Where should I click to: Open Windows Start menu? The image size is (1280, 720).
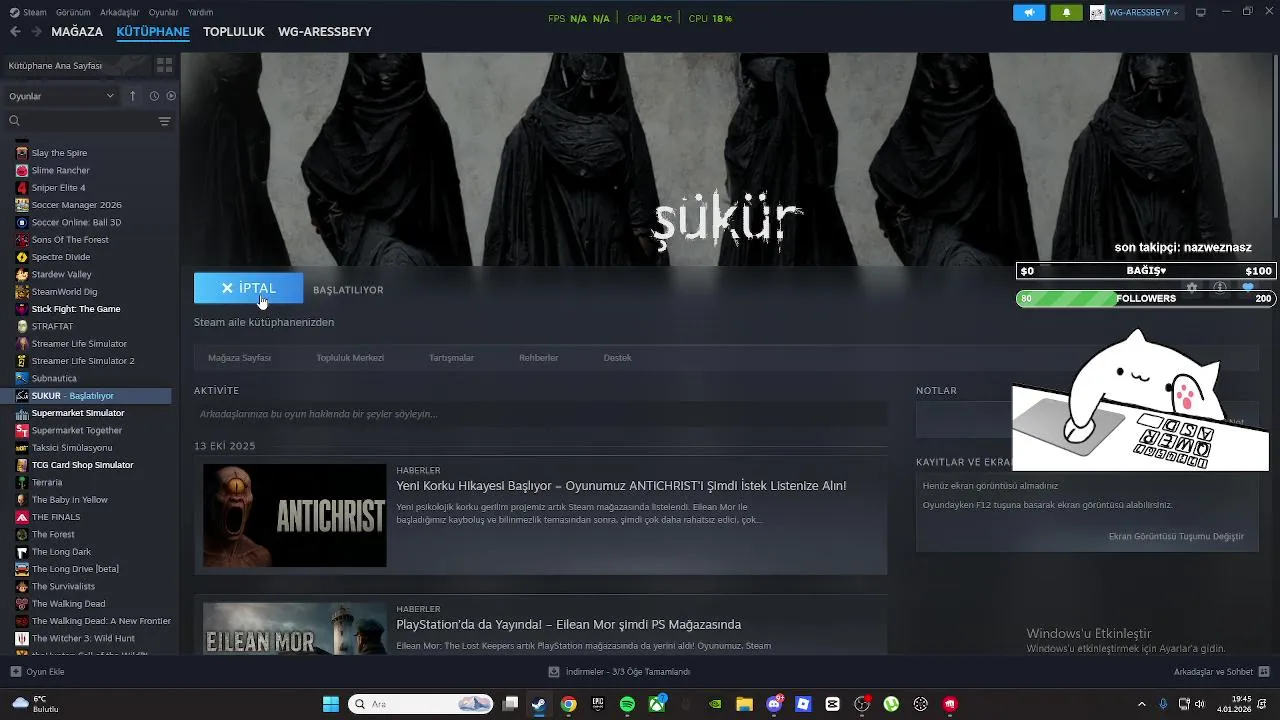[330, 704]
